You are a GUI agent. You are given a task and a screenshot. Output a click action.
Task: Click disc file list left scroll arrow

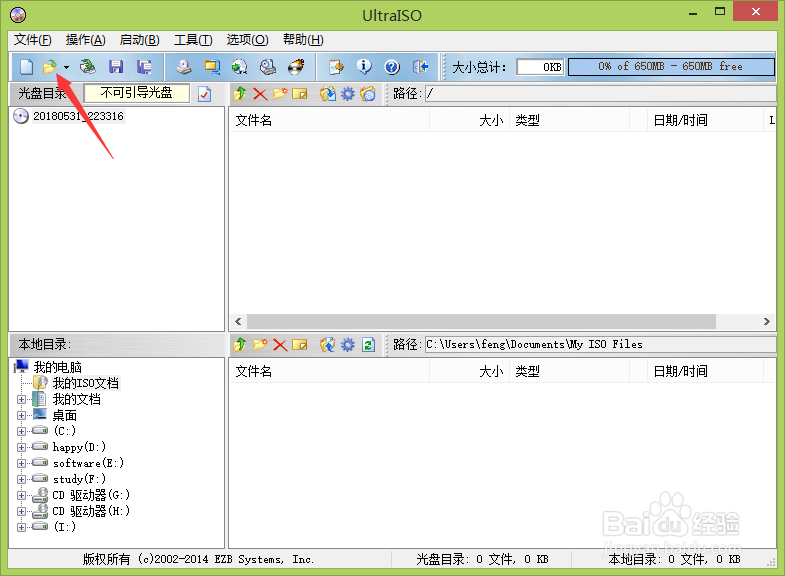click(238, 321)
